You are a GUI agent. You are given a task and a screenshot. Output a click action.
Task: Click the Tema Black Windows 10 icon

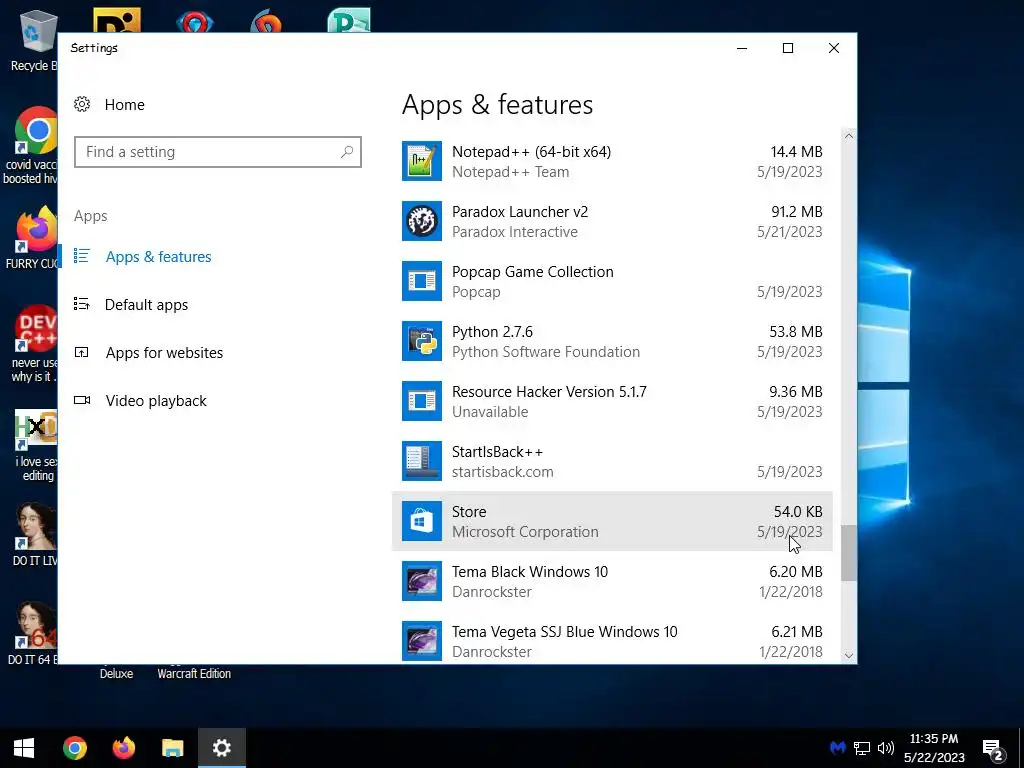pos(422,582)
